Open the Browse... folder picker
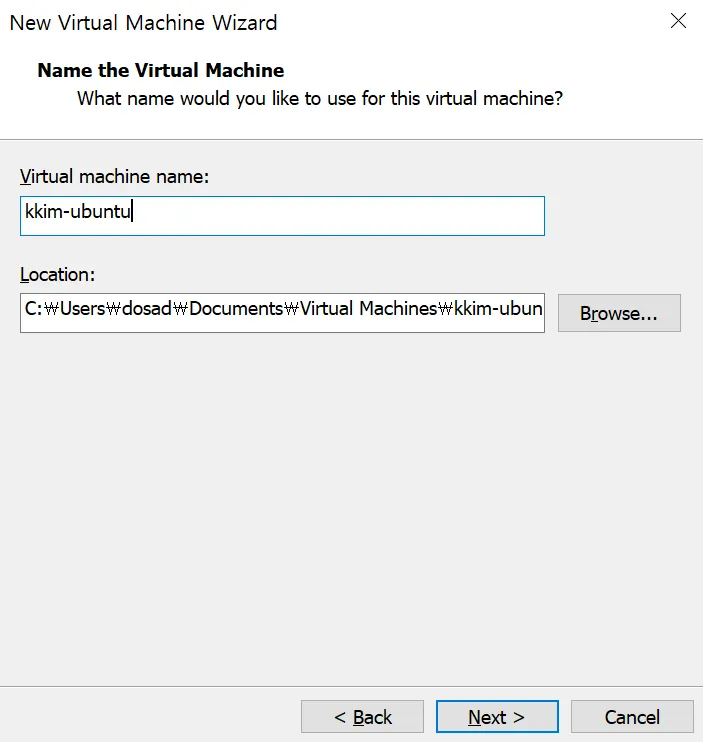 (x=619, y=313)
